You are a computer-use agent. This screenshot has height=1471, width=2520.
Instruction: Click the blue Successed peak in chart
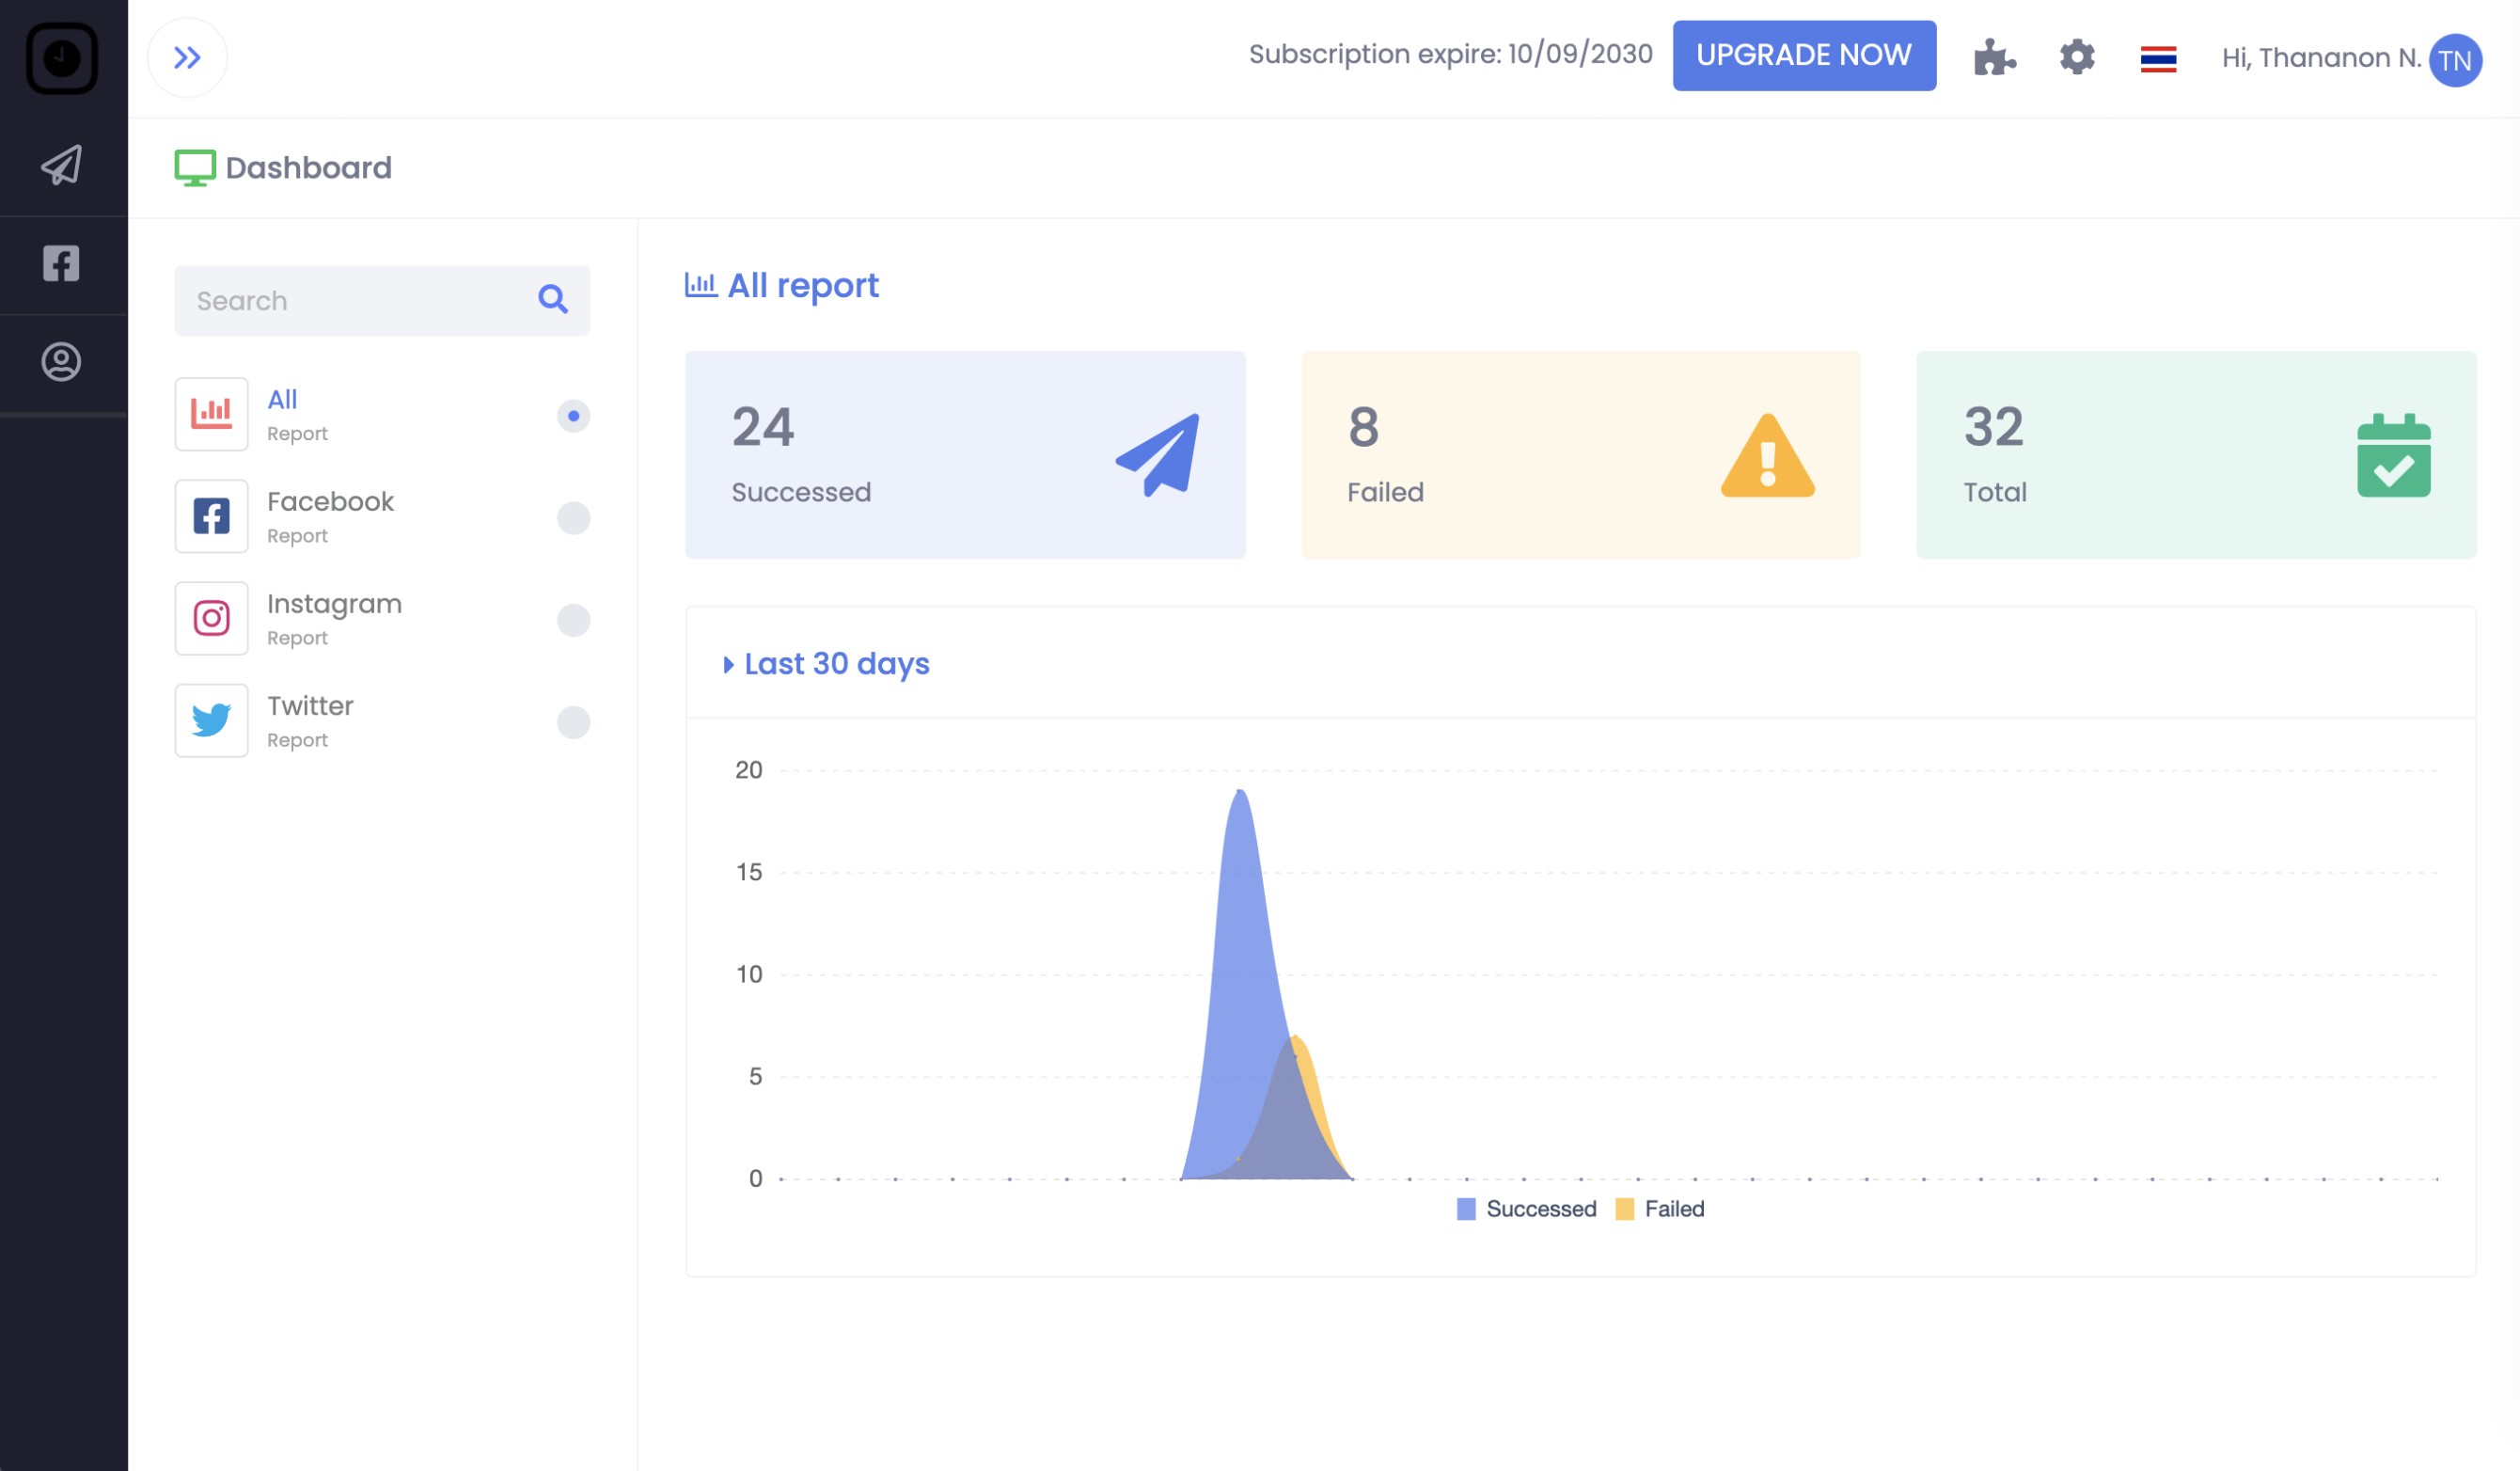tap(1240, 794)
